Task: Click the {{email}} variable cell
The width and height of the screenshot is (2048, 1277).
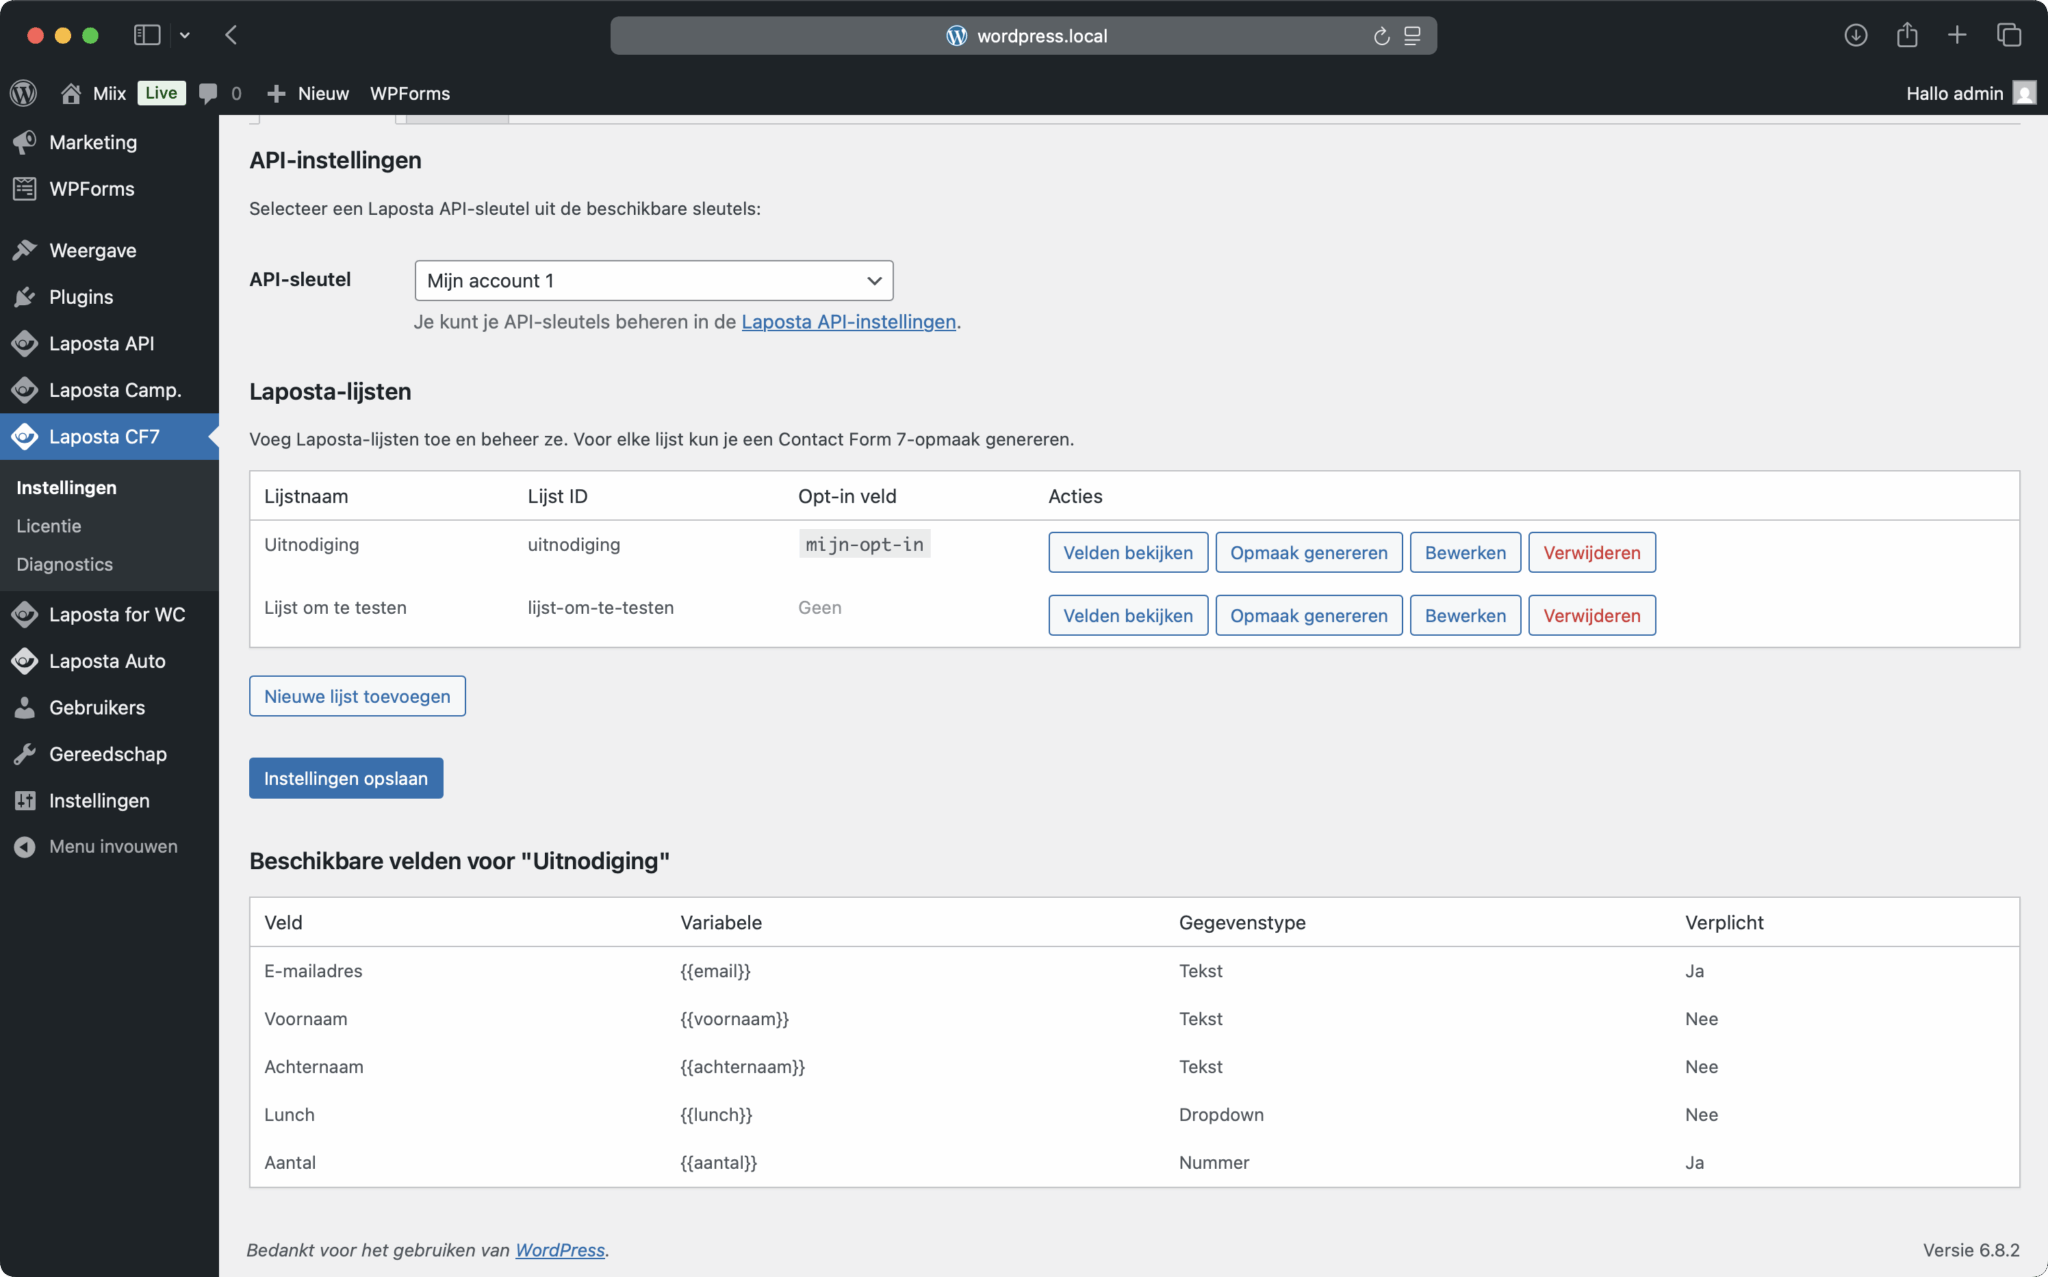Action: point(716,971)
